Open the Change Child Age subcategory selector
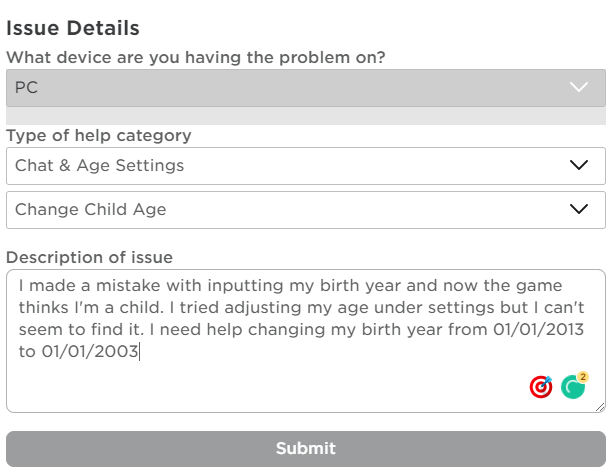The width and height of the screenshot is (607, 476). 280,210
